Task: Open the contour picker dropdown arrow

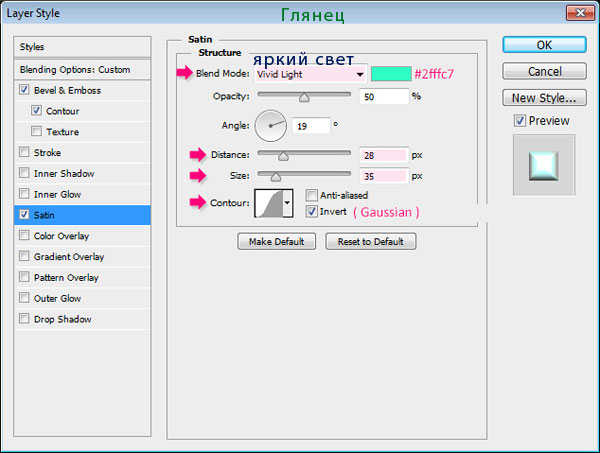Action: 287,203
